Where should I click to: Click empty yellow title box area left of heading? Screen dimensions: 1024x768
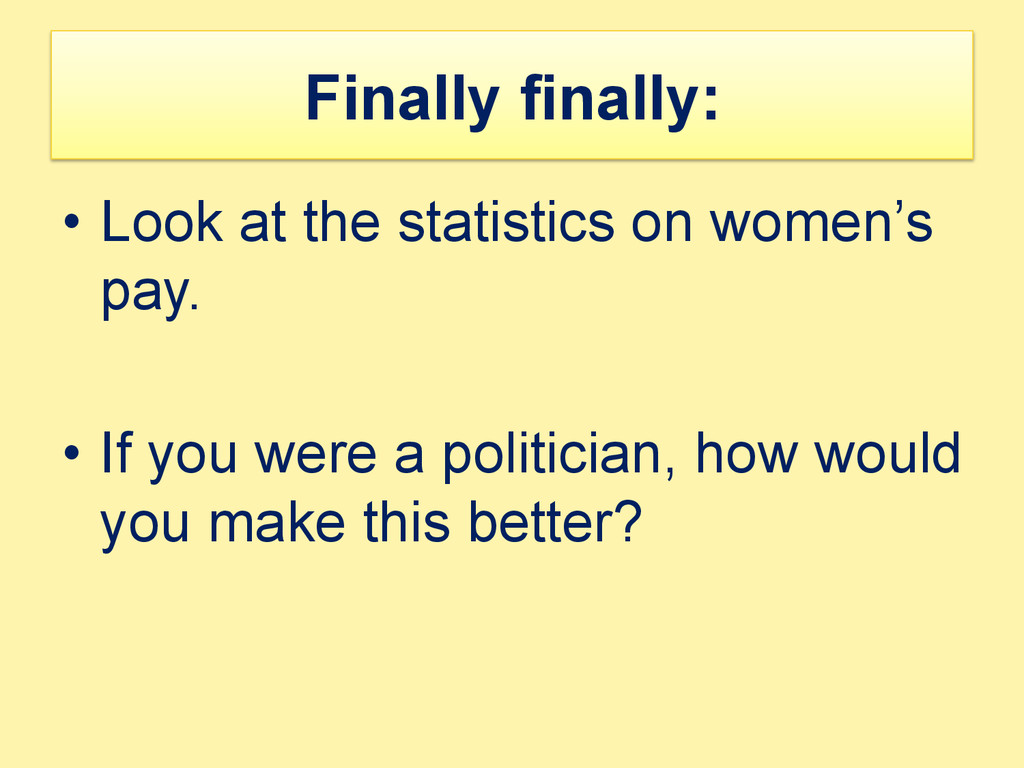(x=176, y=95)
